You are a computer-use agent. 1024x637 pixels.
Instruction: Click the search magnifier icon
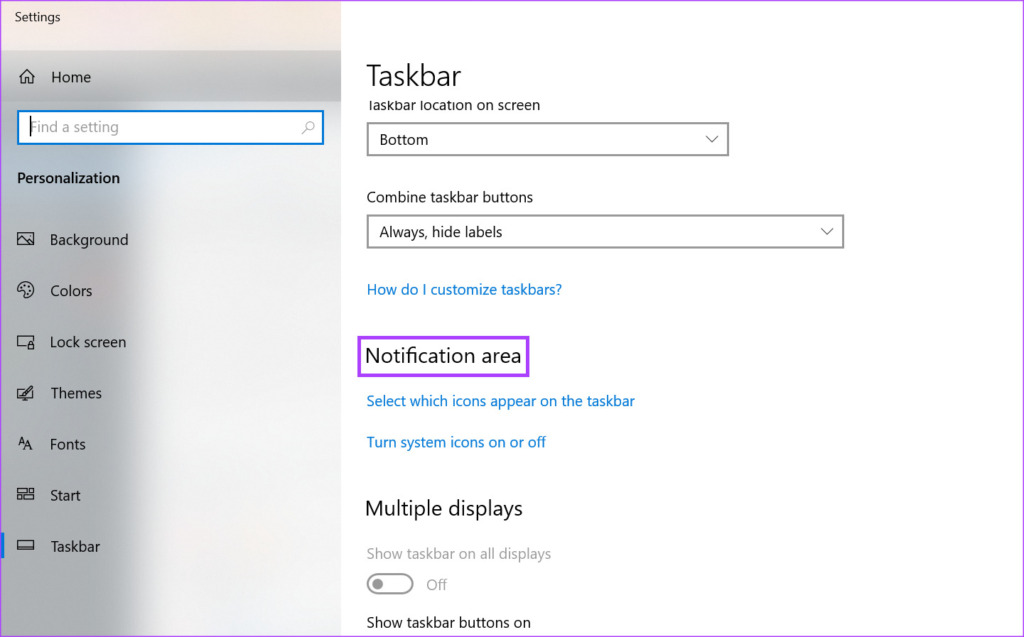click(309, 127)
